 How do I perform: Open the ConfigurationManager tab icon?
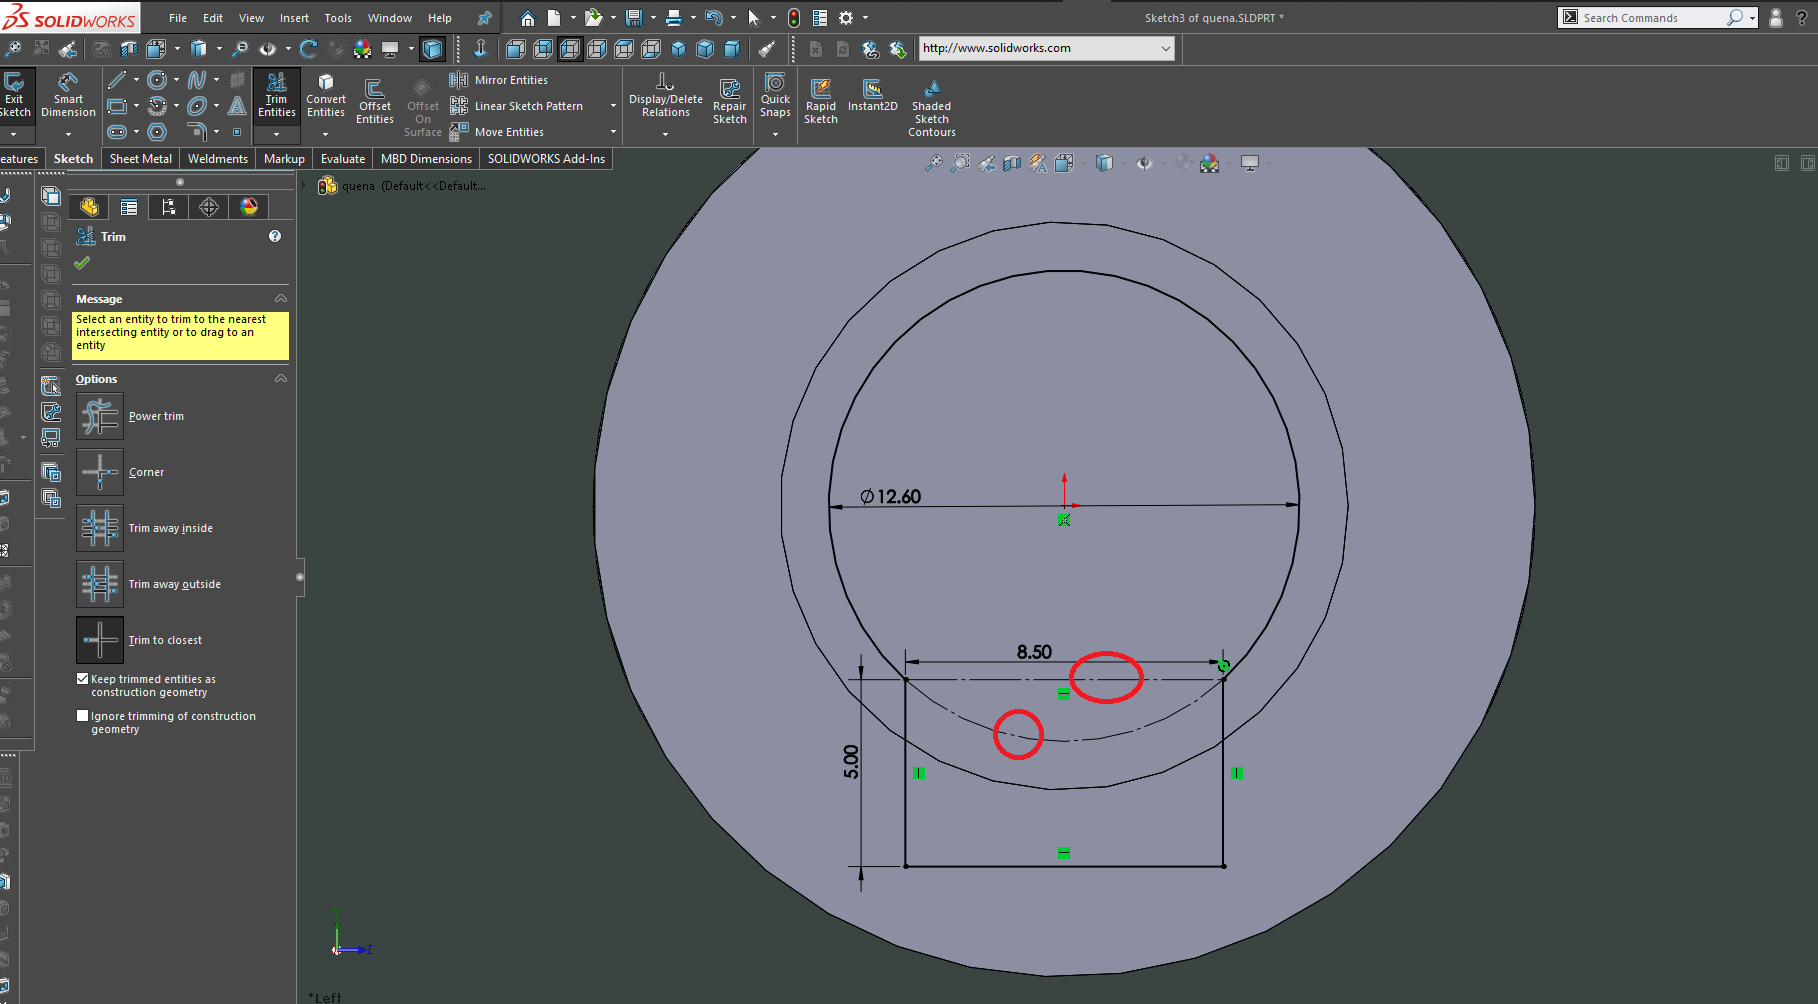pos(169,207)
